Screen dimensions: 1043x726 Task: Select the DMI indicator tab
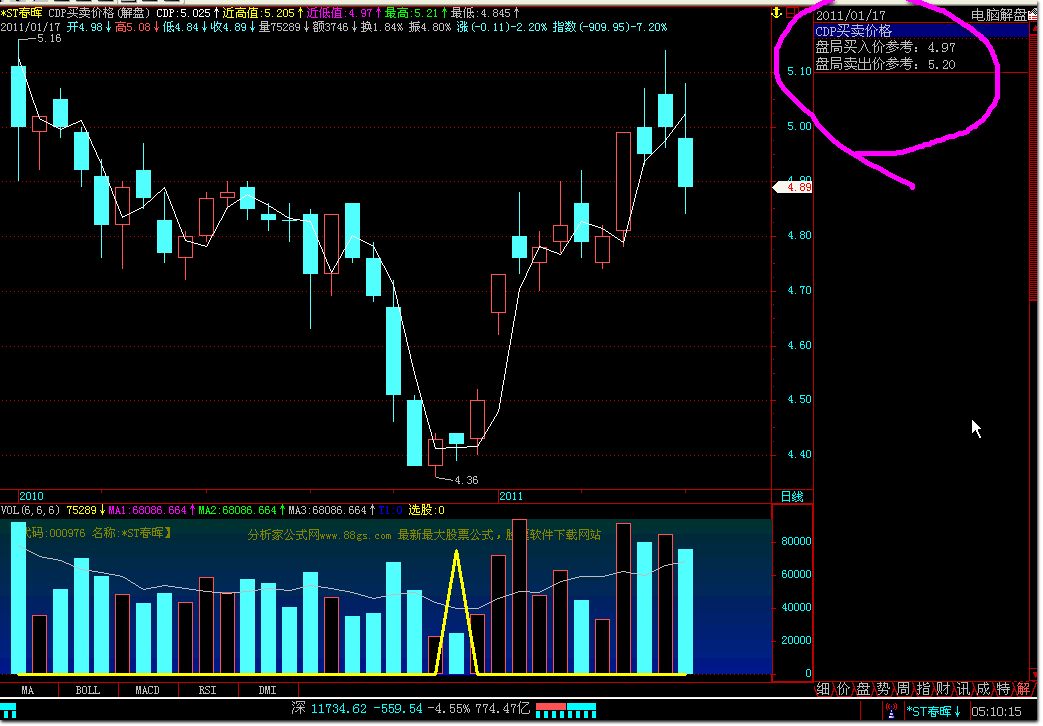pos(267,690)
